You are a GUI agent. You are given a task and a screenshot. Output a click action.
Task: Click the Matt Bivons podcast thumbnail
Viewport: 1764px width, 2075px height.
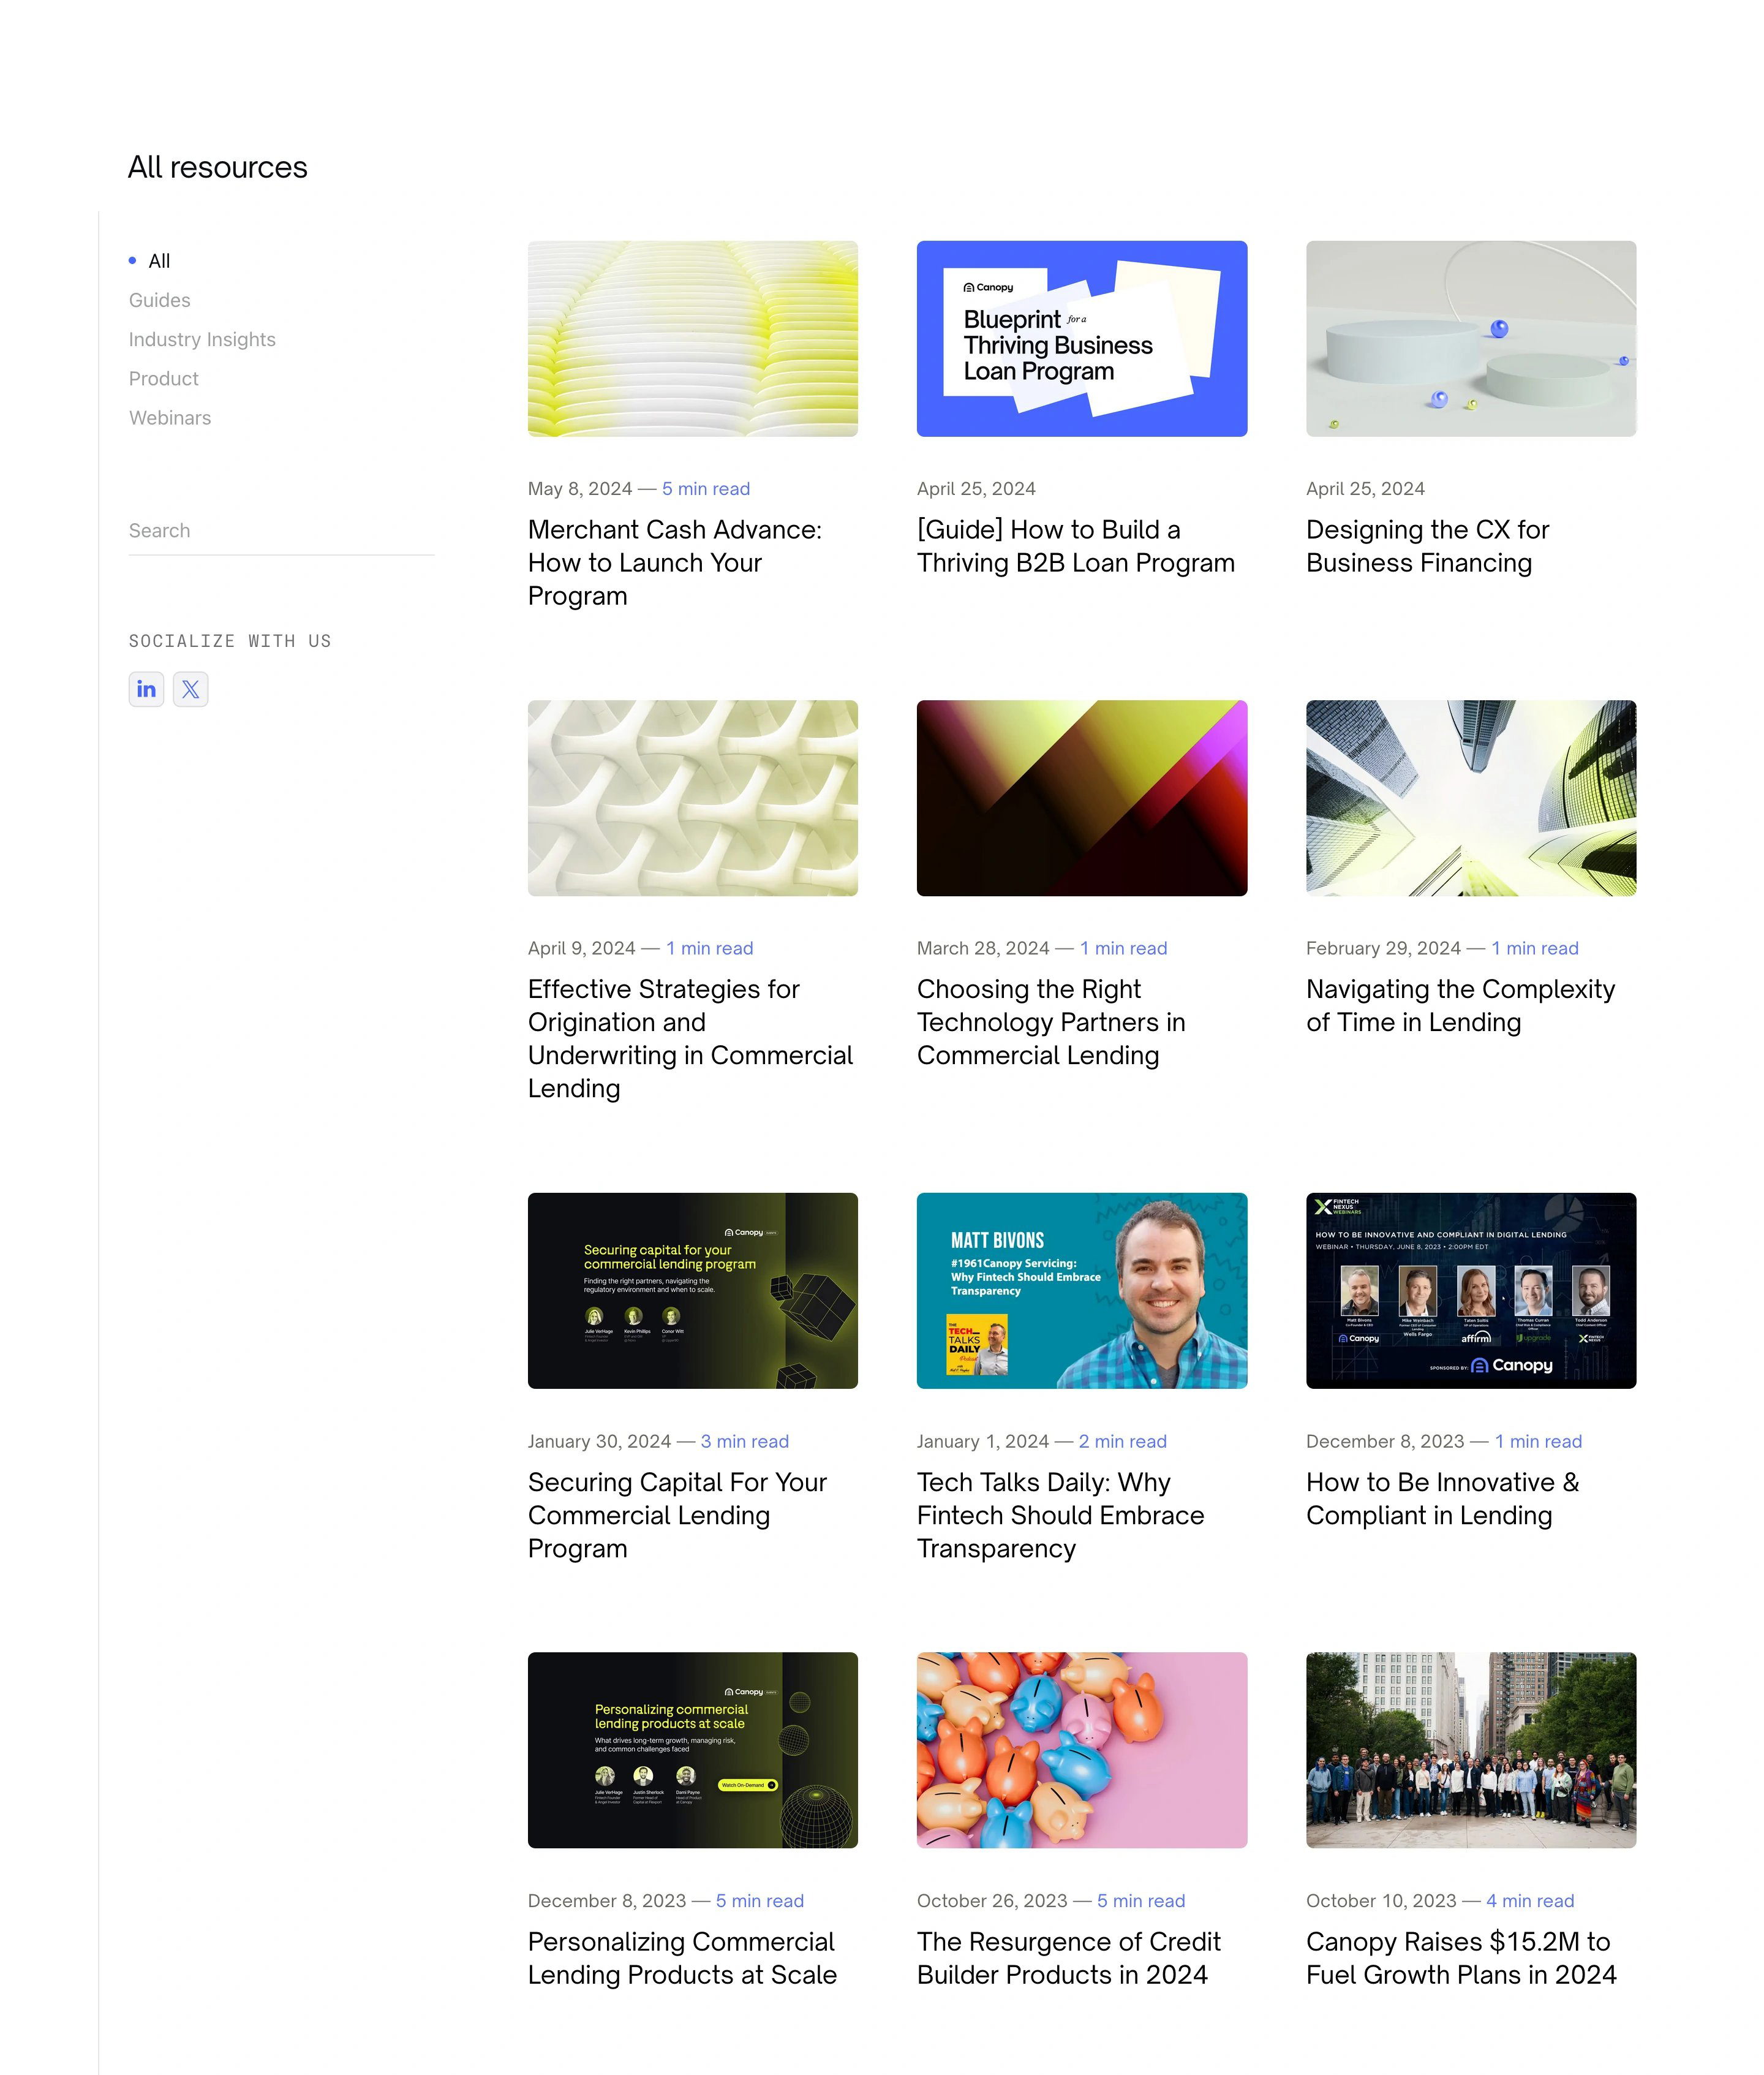1082,1291
